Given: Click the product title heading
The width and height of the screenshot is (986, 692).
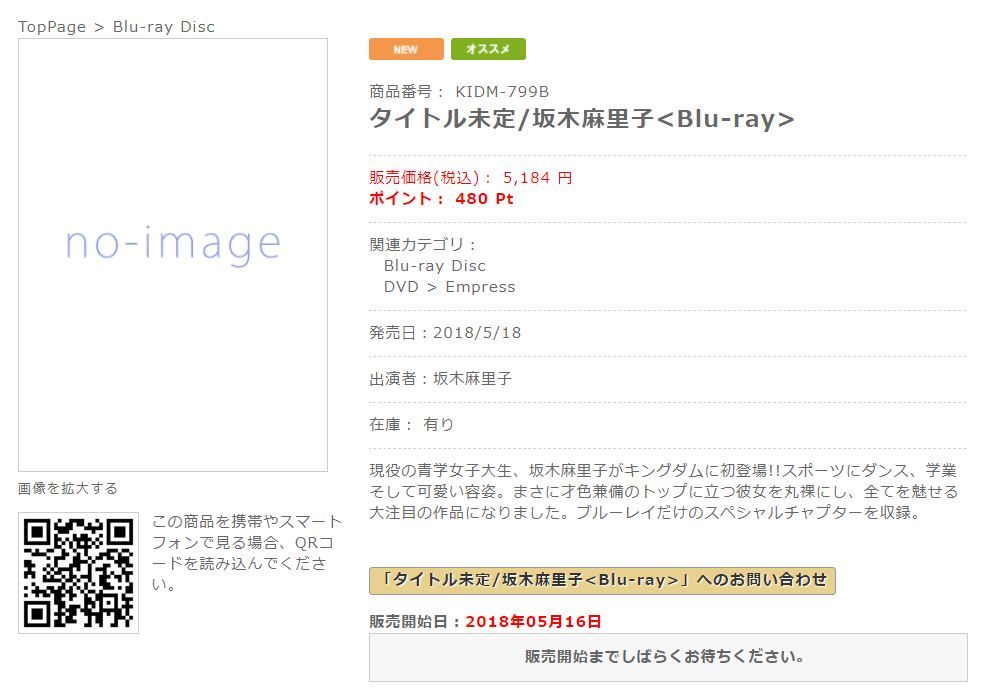Looking at the screenshot, I should pos(582,118).
